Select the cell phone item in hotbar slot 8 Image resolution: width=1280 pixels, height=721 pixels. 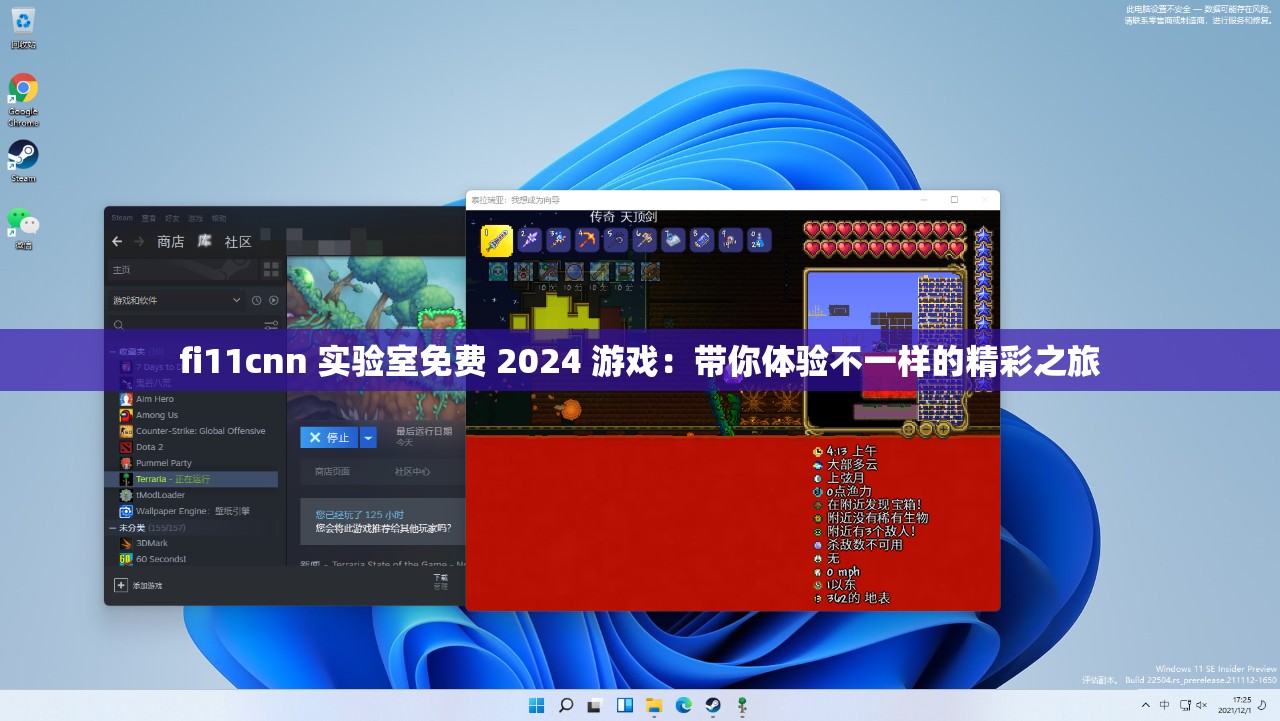click(703, 240)
